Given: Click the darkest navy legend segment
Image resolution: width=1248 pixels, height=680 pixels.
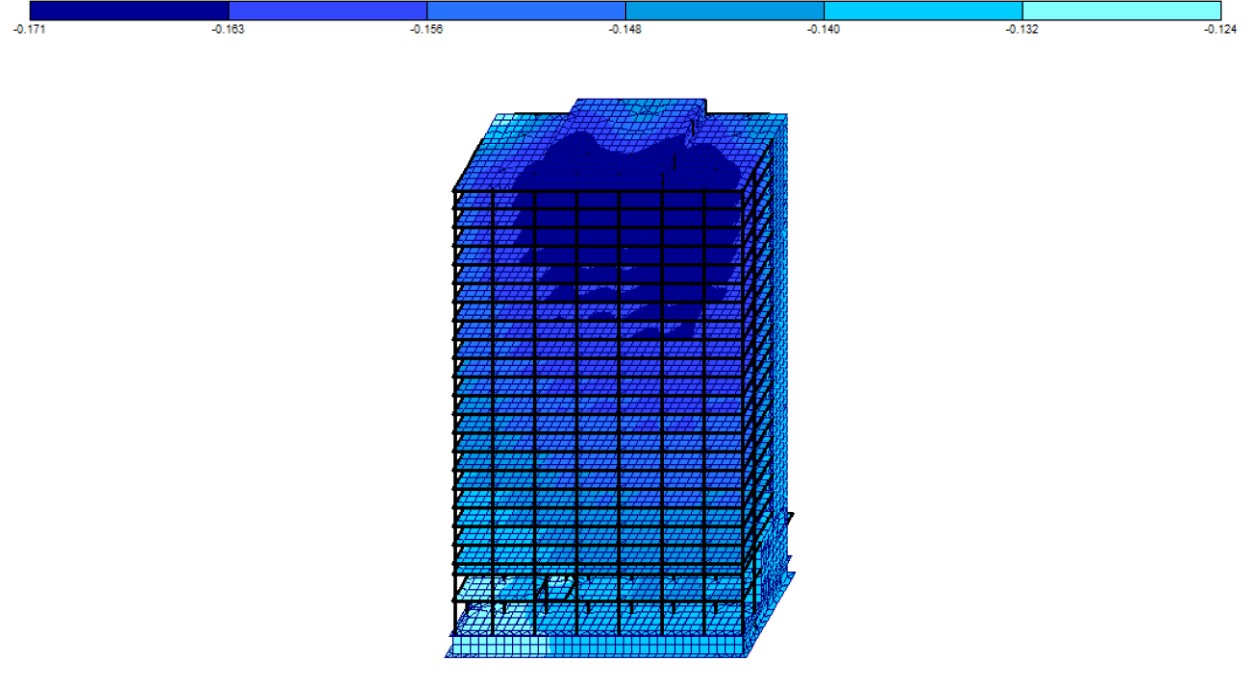Looking at the screenshot, I should pyautogui.click(x=129, y=10).
